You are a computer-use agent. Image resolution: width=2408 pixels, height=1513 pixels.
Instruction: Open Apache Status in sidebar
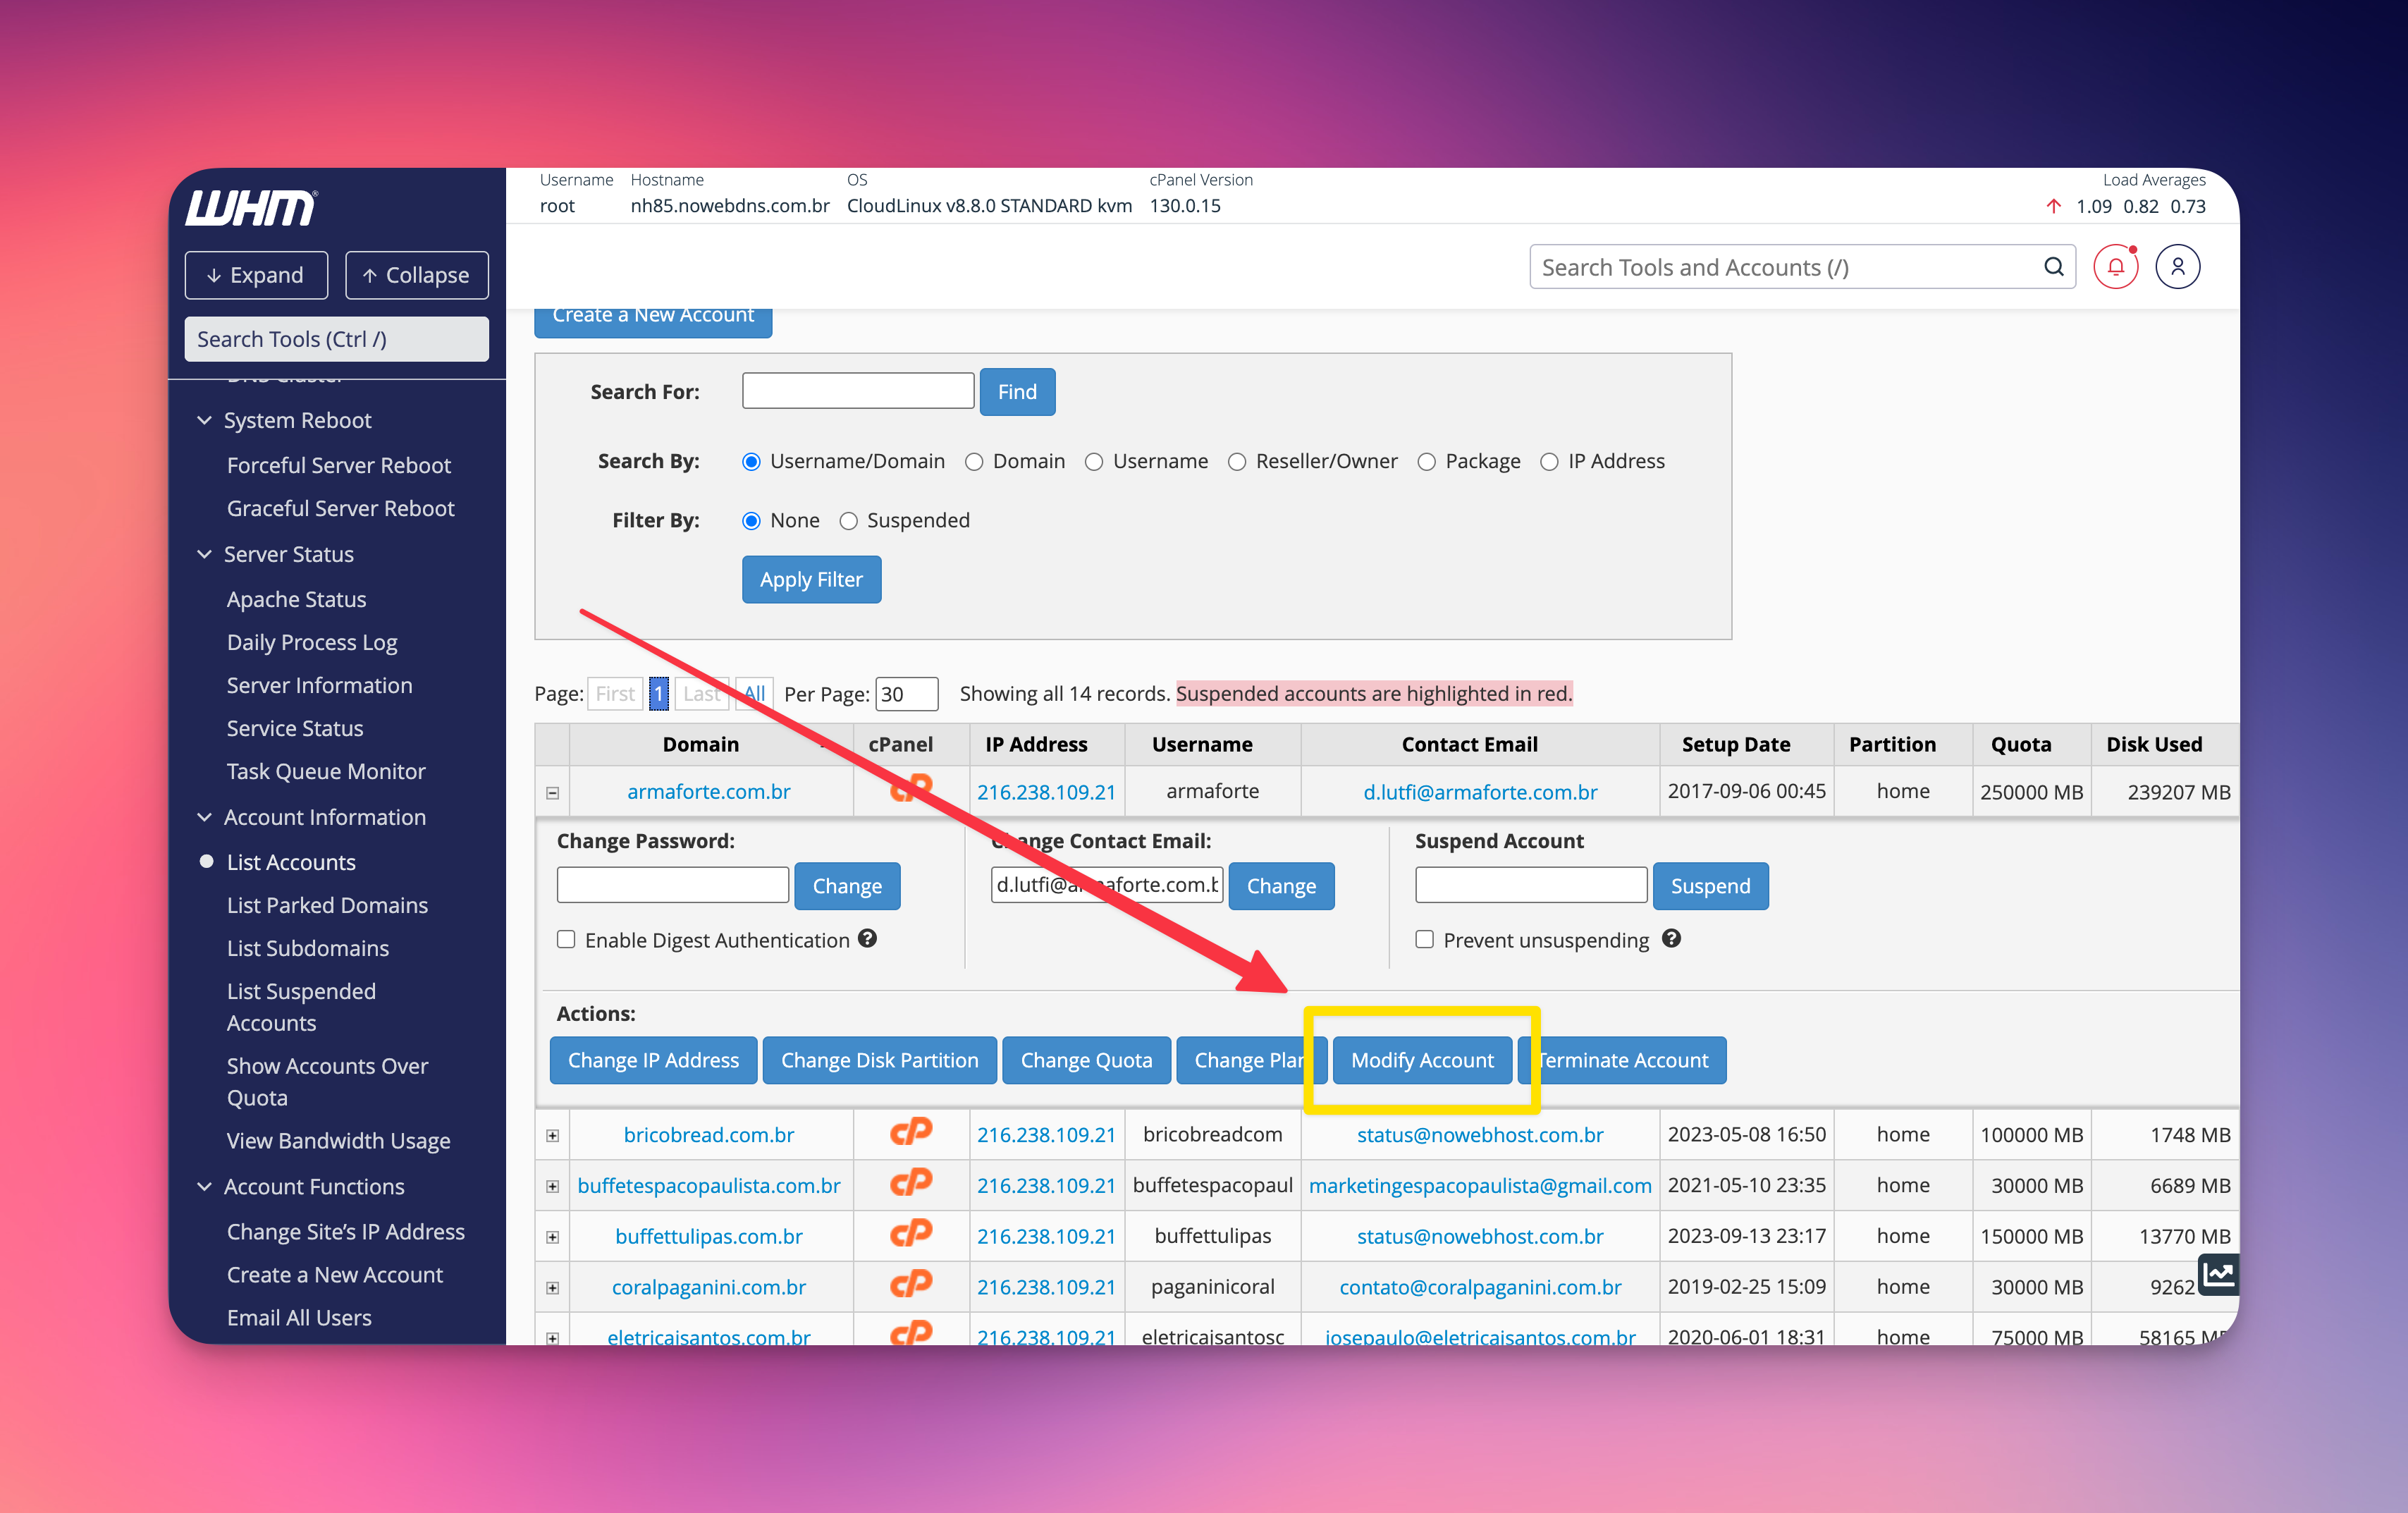tap(296, 599)
